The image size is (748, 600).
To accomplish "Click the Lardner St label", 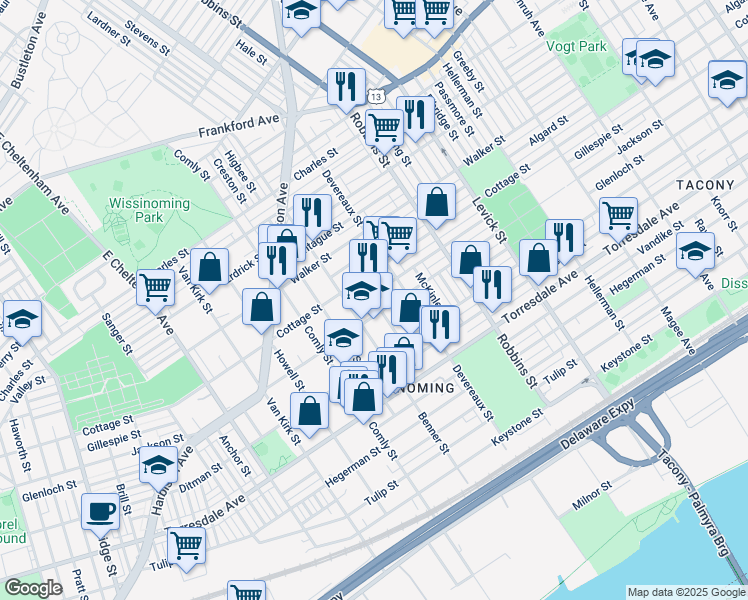I will click(x=108, y=29).
